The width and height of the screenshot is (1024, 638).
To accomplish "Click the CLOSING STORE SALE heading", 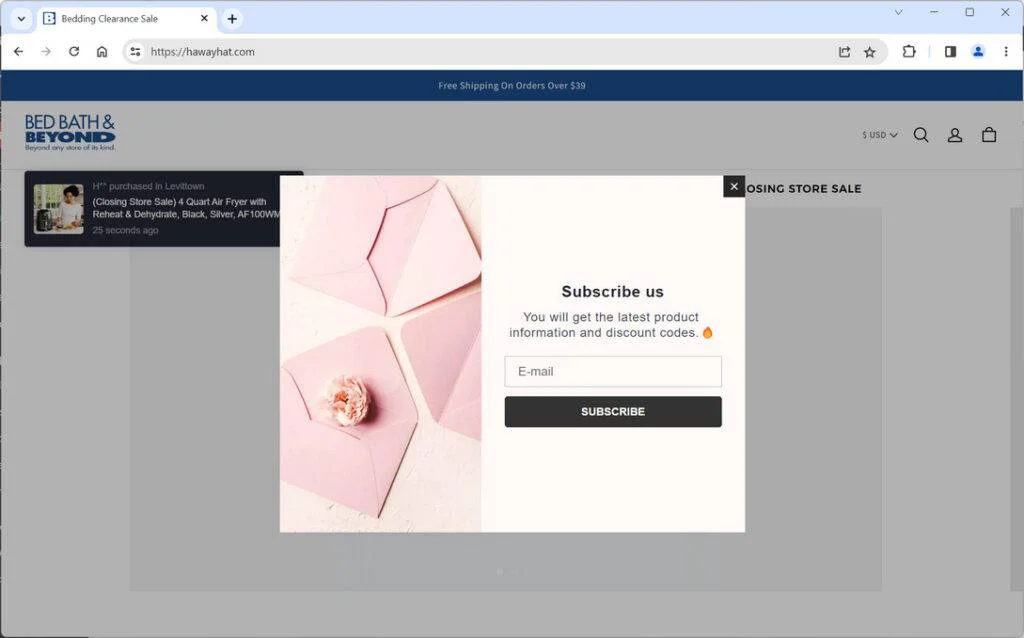I will [803, 189].
